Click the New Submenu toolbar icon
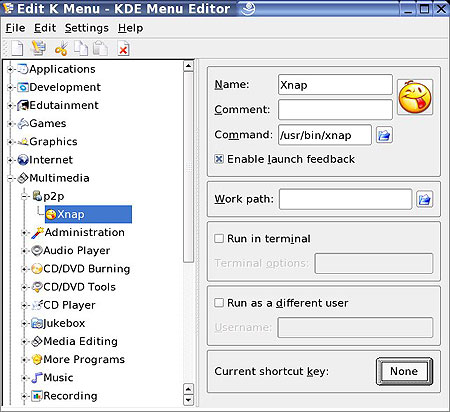This screenshot has width=450, height=412. (38, 48)
